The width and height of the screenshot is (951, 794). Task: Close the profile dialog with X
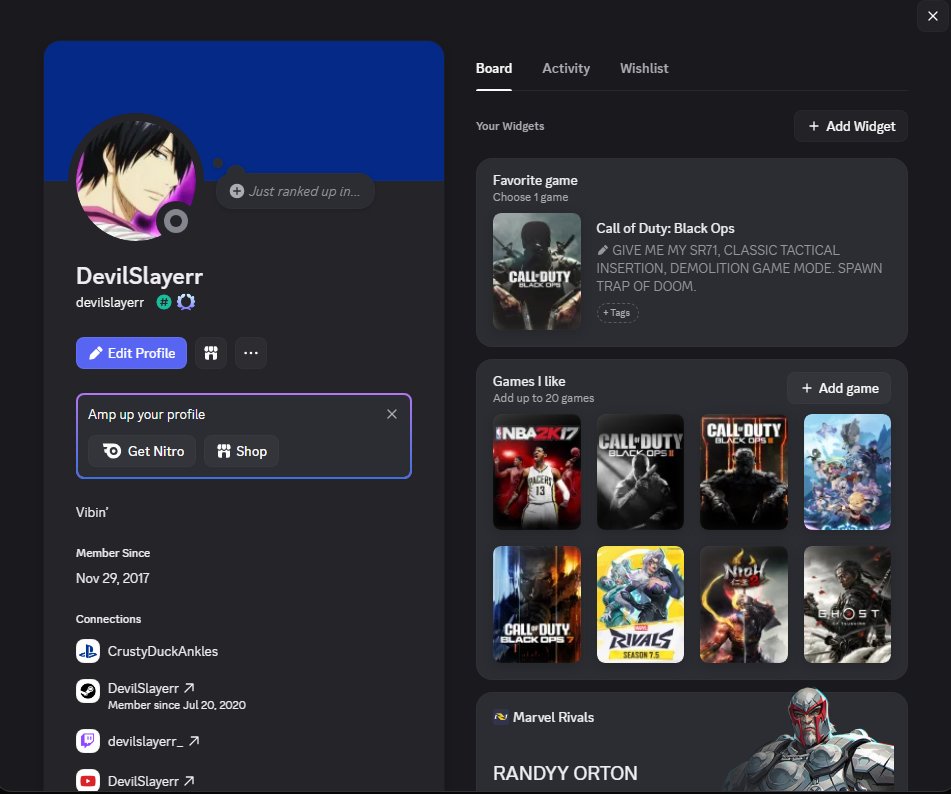pyautogui.click(x=933, y=16)
